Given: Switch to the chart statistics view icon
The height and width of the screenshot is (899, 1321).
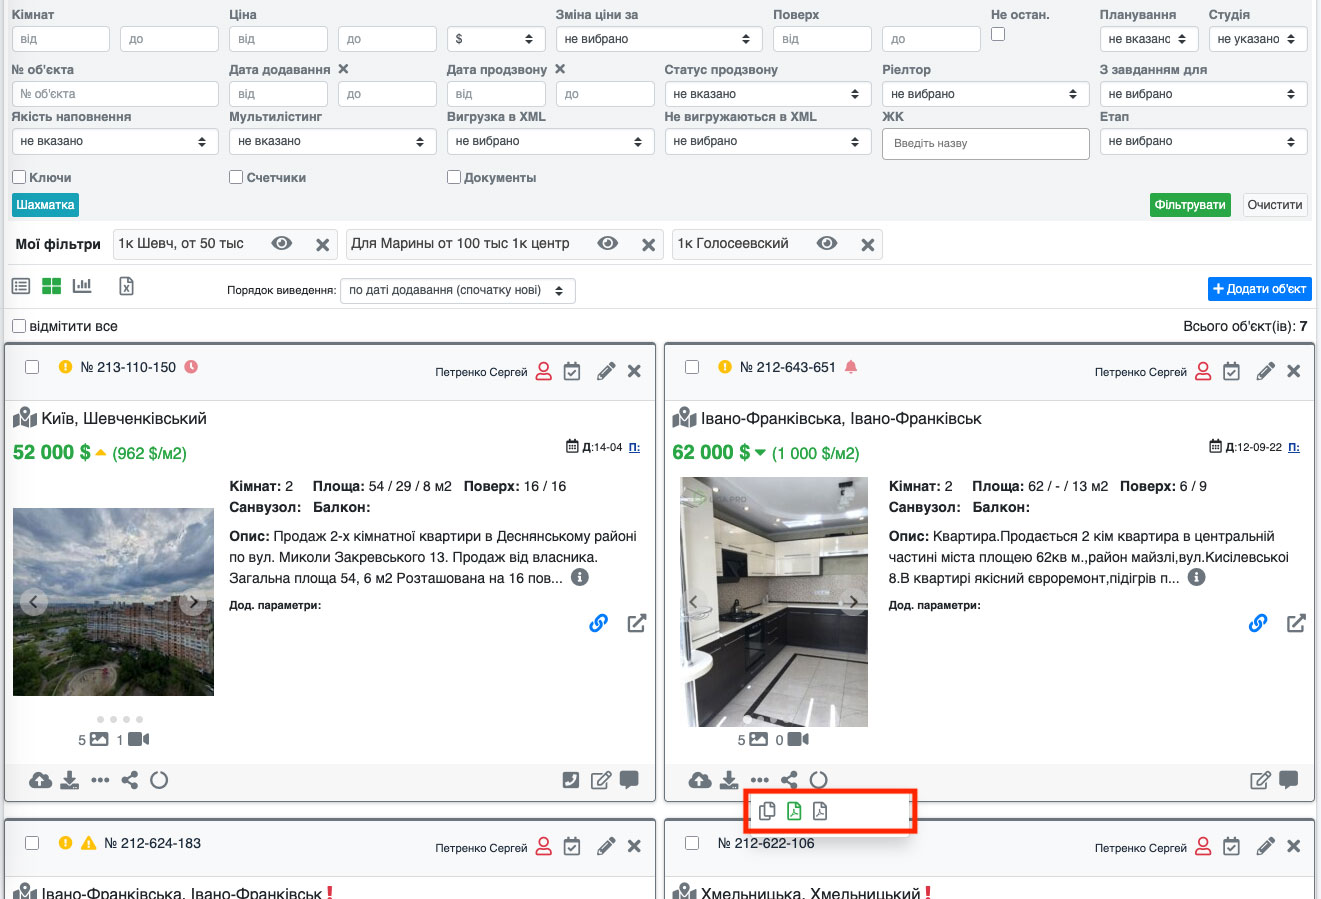Looking at the screenshot, I should (82, 286).
